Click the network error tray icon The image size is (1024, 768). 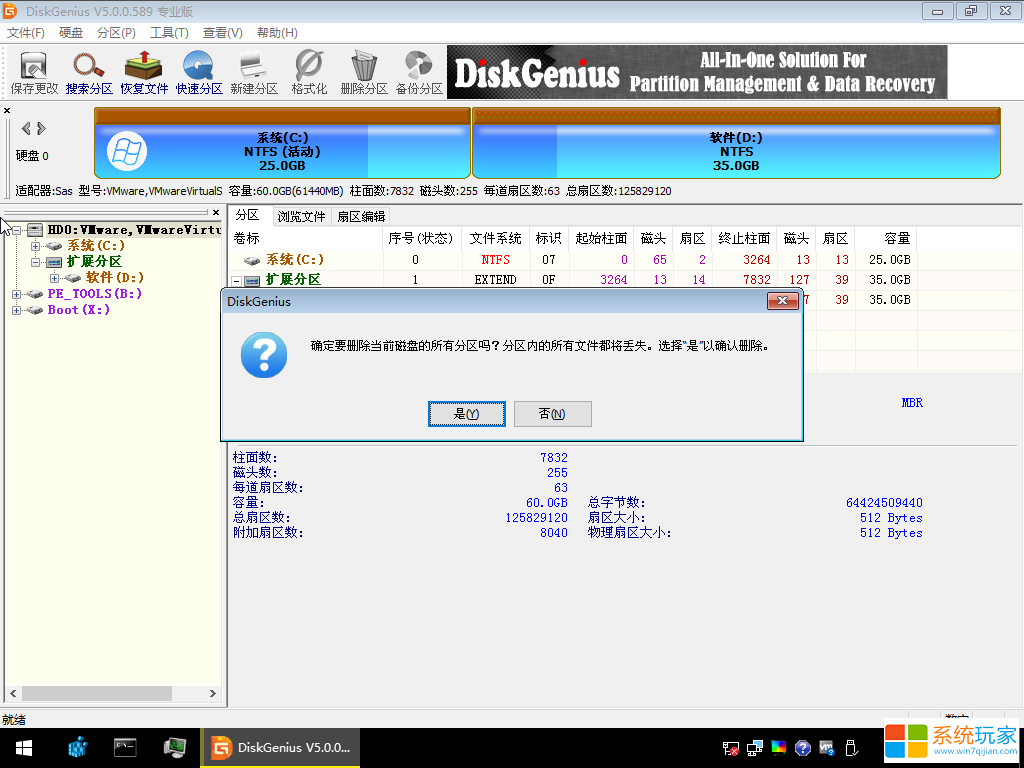[731, 748]
